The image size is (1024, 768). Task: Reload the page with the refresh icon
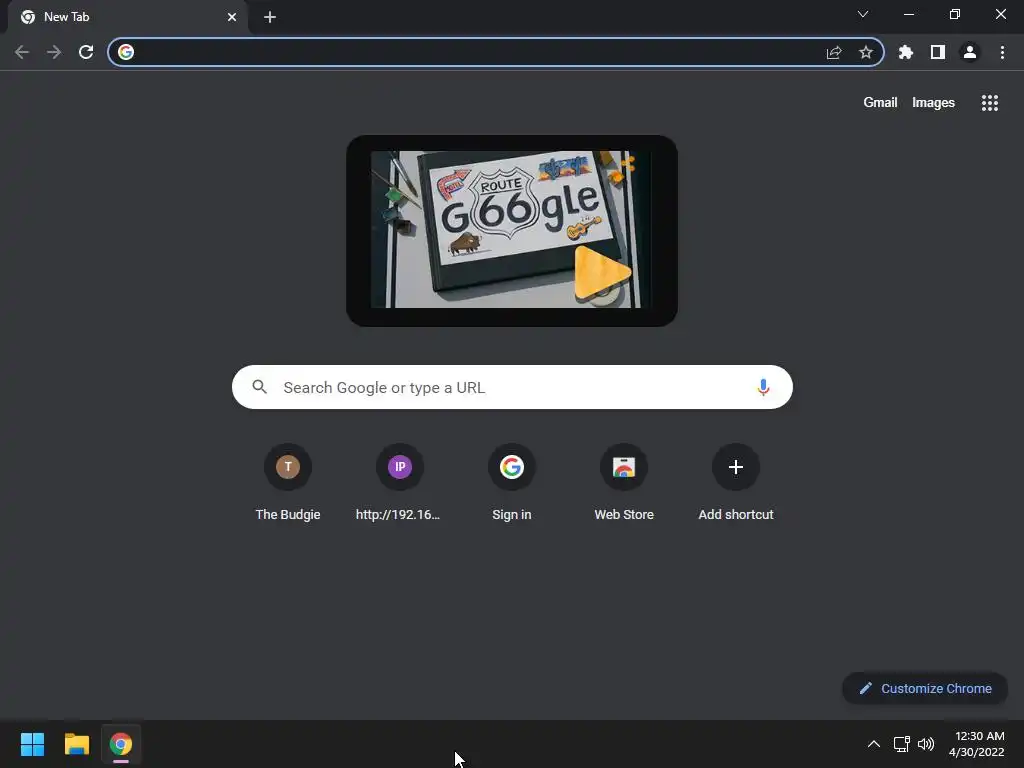click(x=86, y=52)
